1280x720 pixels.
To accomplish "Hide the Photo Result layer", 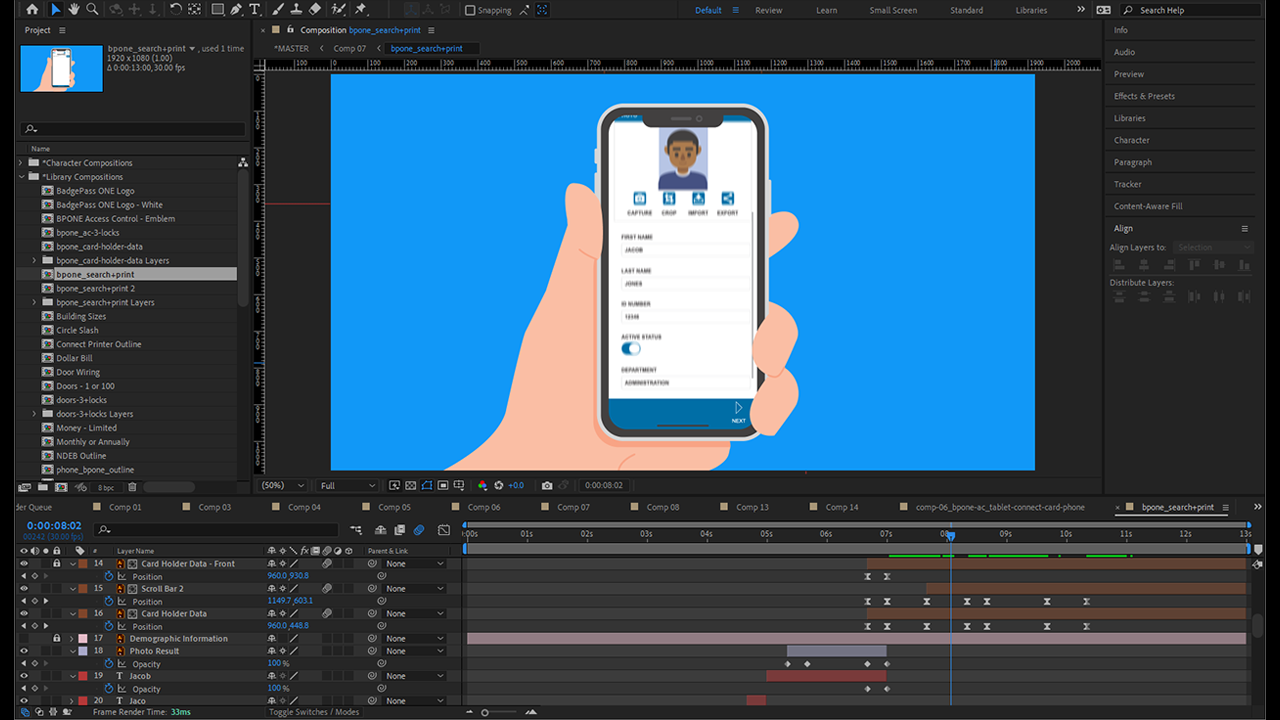I will pos(24,651).
